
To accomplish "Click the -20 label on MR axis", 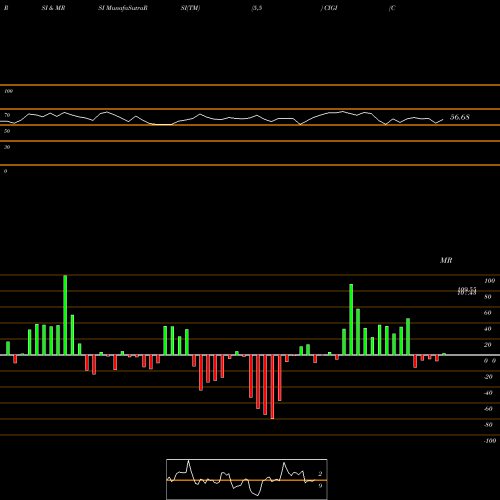I will pyautogui.click(x=488, y=377).
